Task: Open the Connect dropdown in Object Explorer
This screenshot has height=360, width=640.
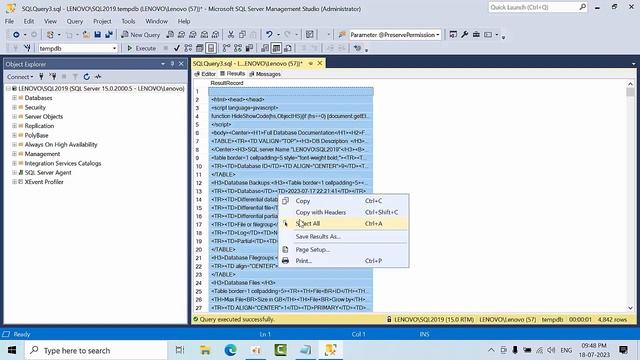Action: pos(20,77)
